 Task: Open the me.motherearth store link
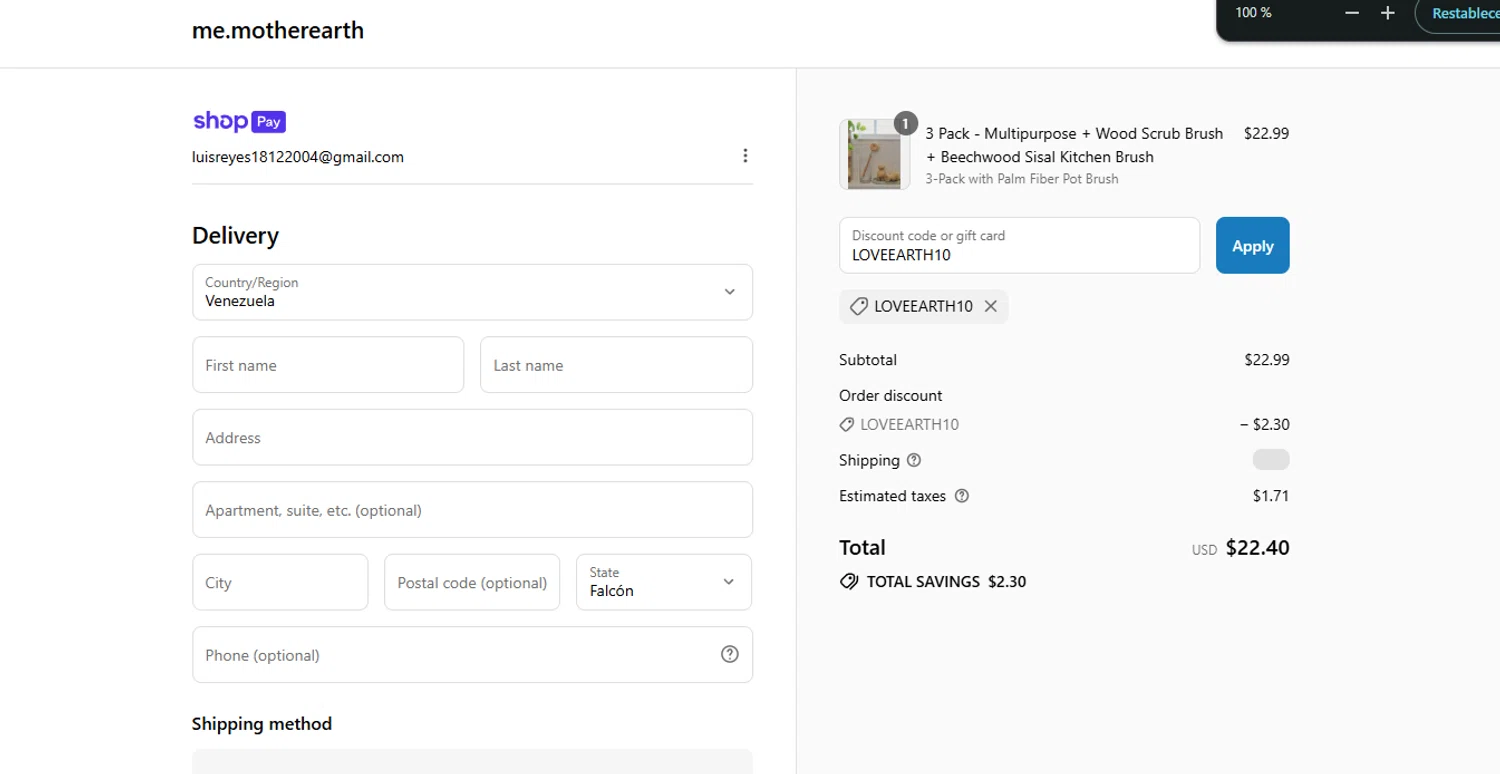tap(278, 30)
